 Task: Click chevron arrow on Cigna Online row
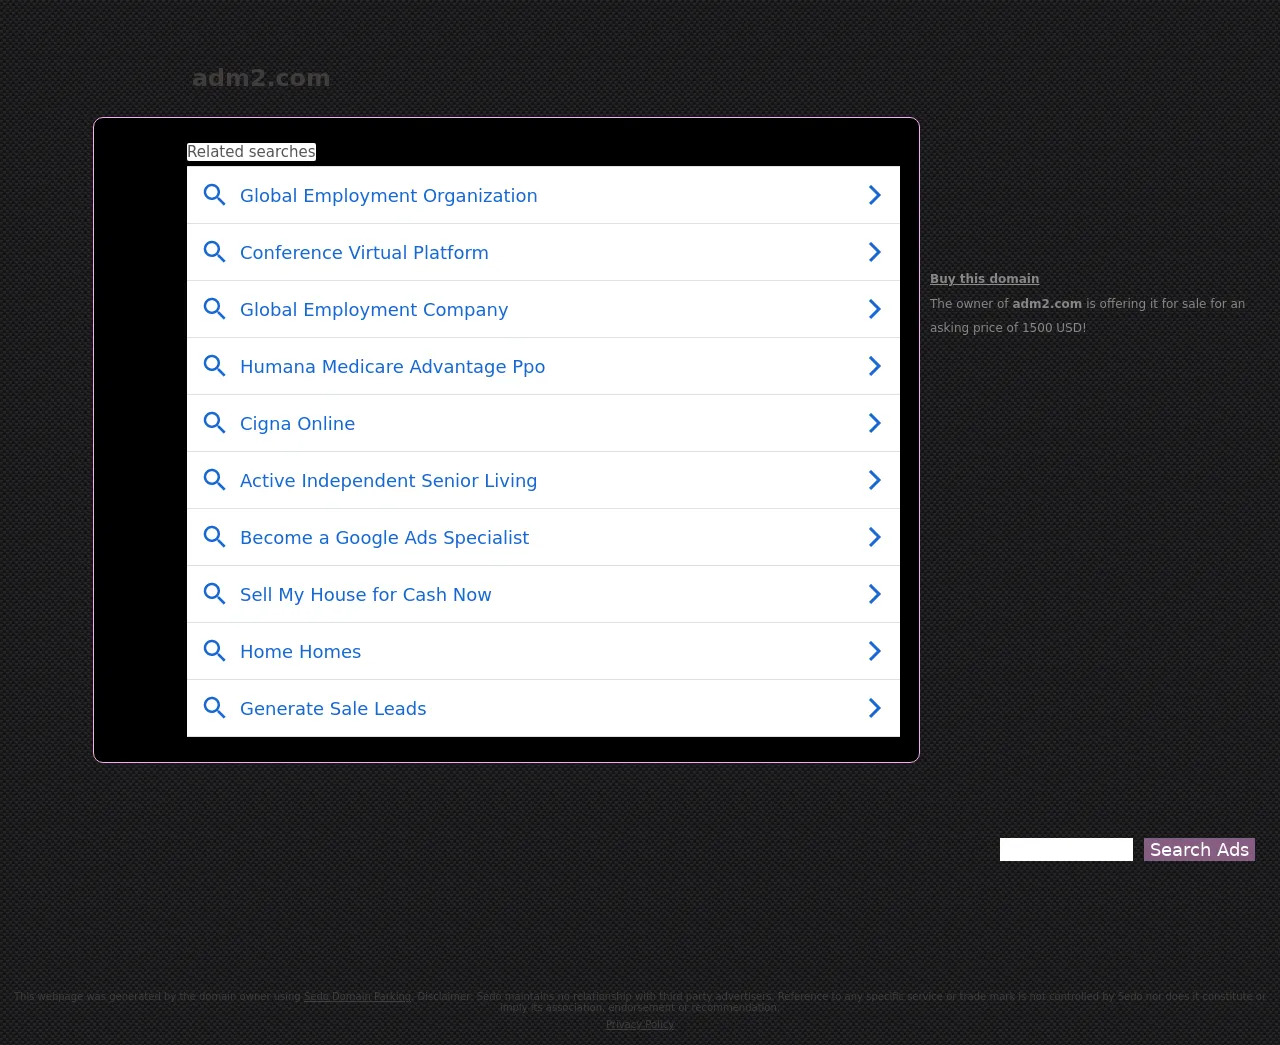click(875, 423)
